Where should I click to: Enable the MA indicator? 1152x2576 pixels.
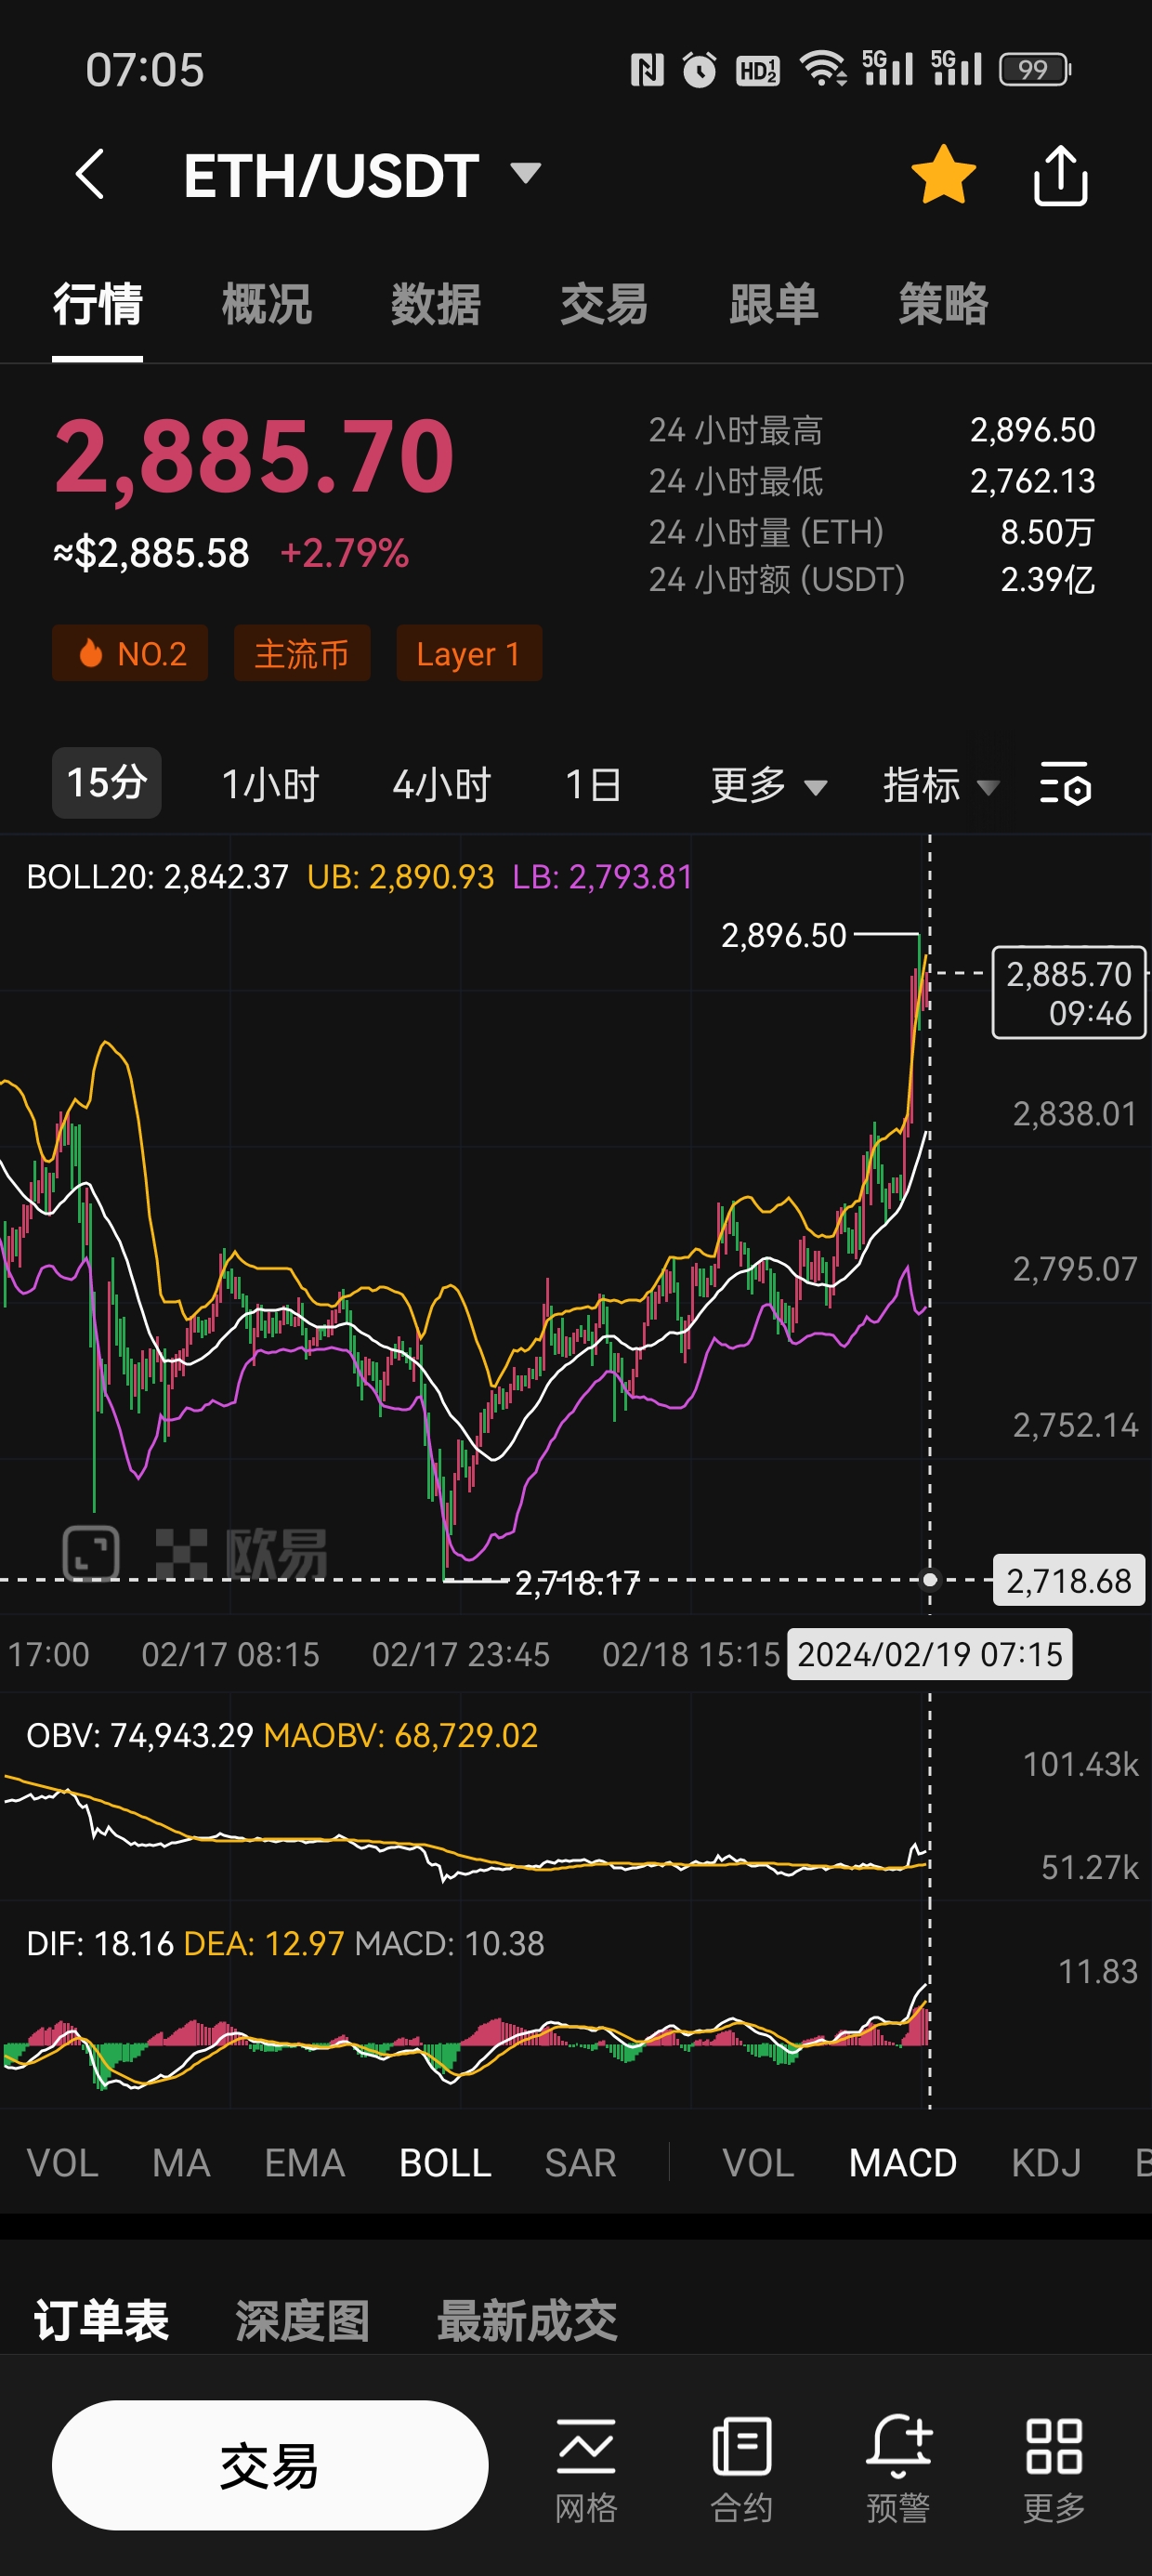pyautogui.click(x=181, y=2163)
